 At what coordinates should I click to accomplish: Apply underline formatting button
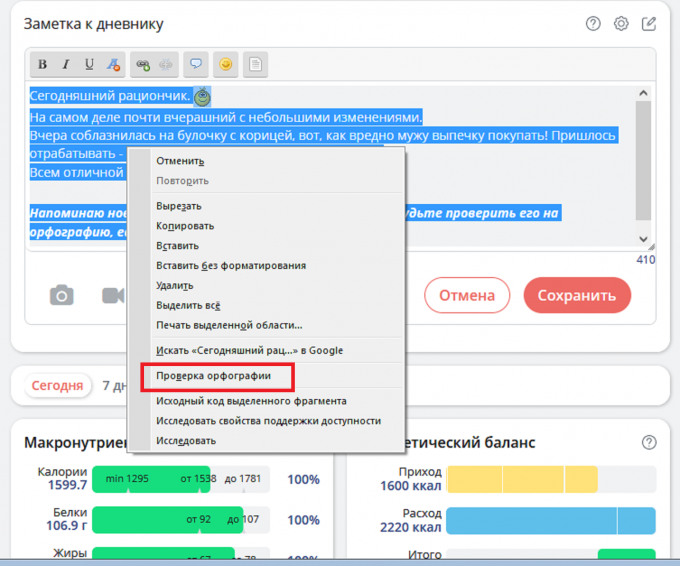point(89,65)
